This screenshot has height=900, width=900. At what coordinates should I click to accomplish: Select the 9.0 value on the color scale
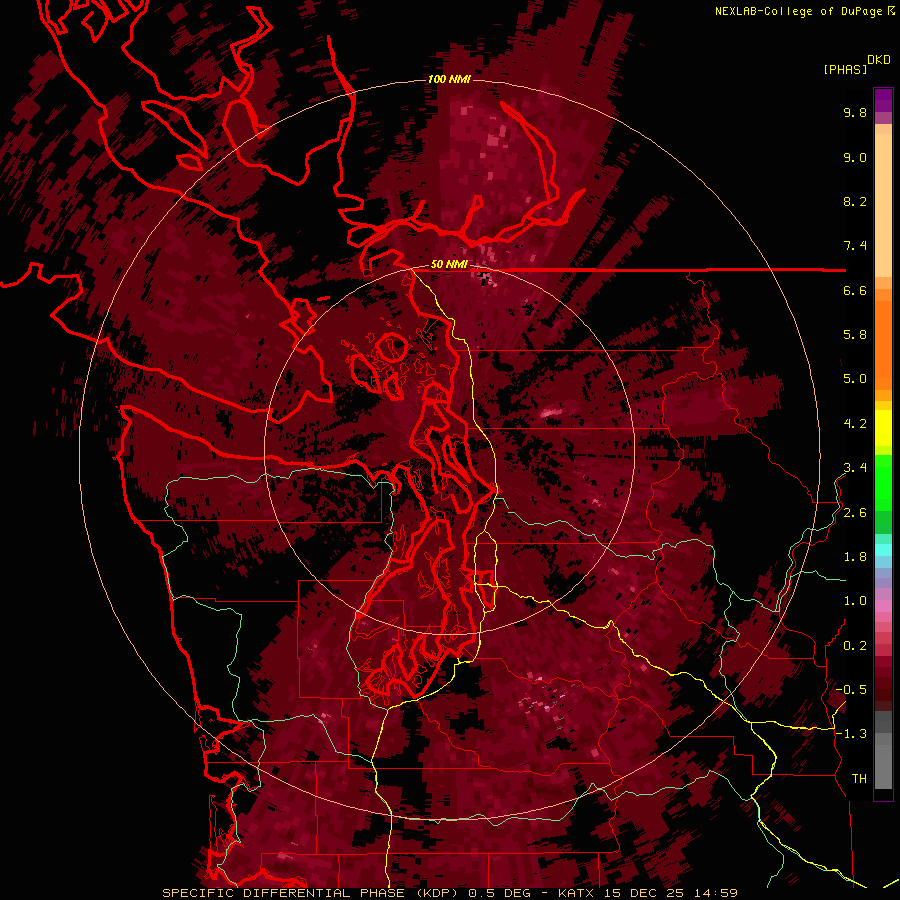coord(855,157)
